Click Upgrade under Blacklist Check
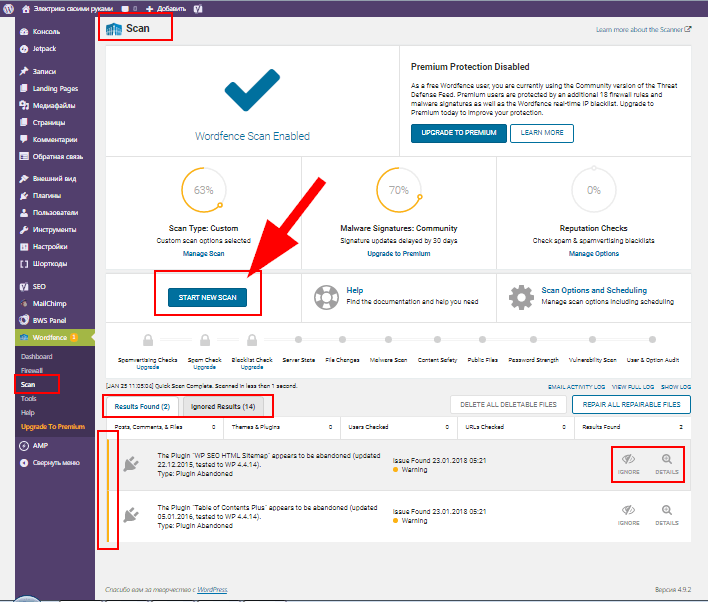 coord(252,367)
